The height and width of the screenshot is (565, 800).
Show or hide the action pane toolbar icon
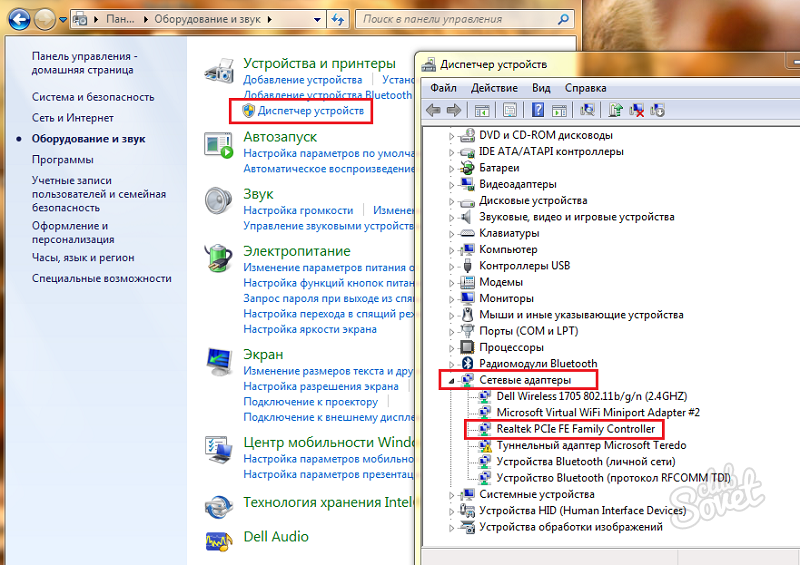pos(559,110)
